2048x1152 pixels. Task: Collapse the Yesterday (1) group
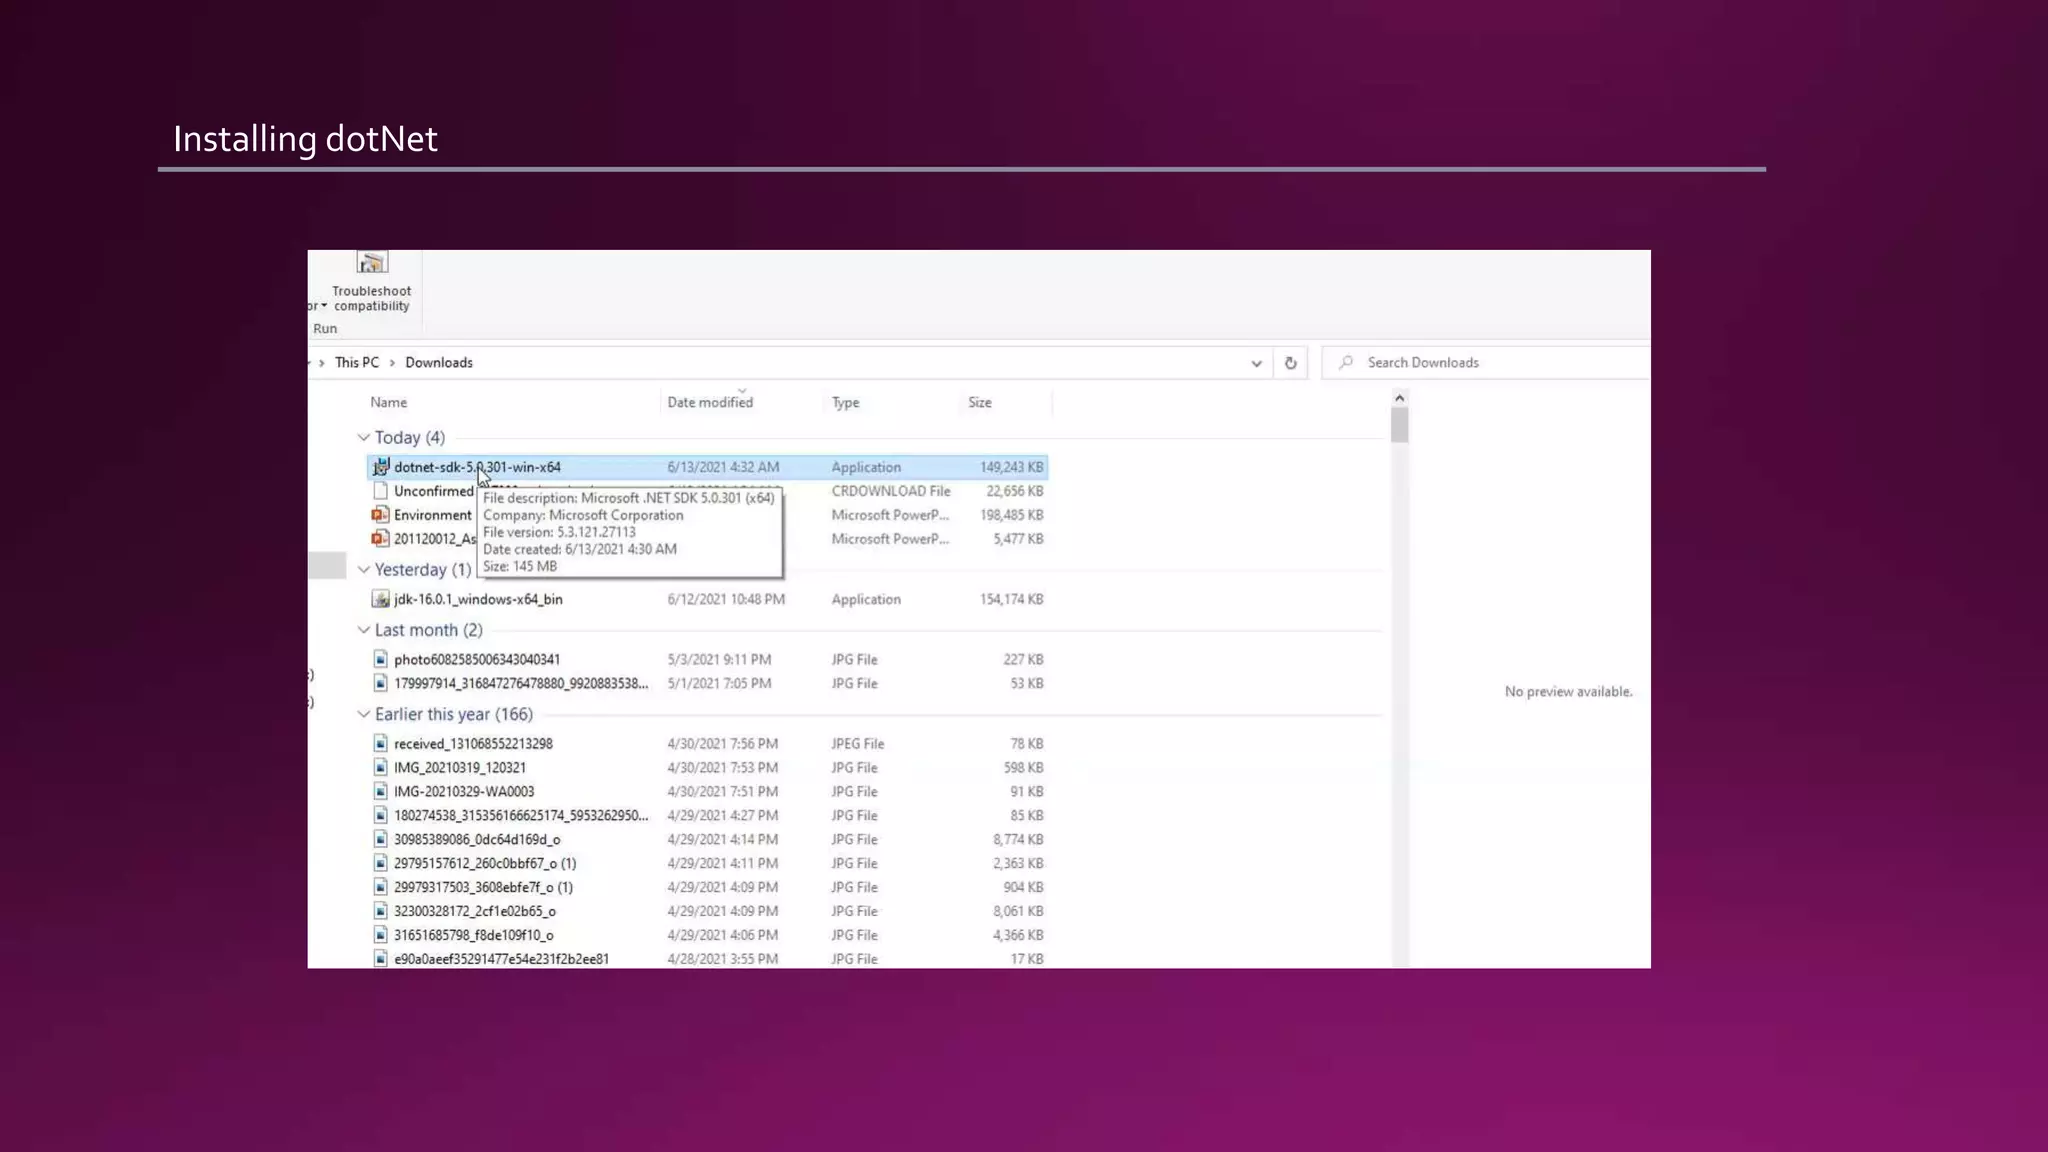pyautogui.click(x=364, y=569)
